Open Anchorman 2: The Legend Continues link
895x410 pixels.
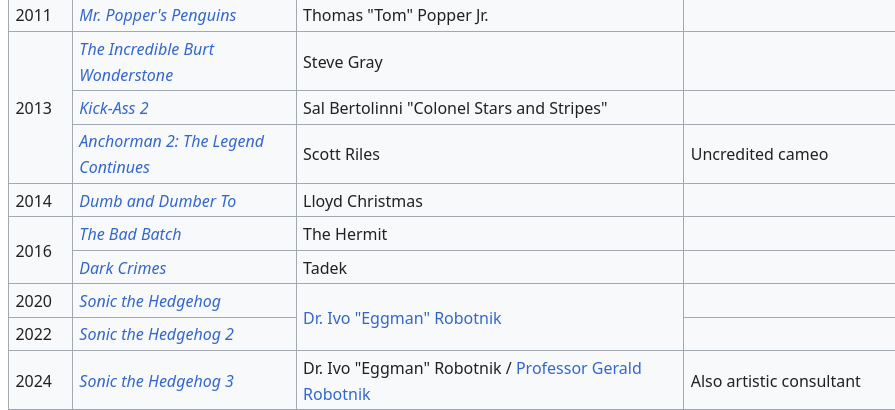[171, 154]
